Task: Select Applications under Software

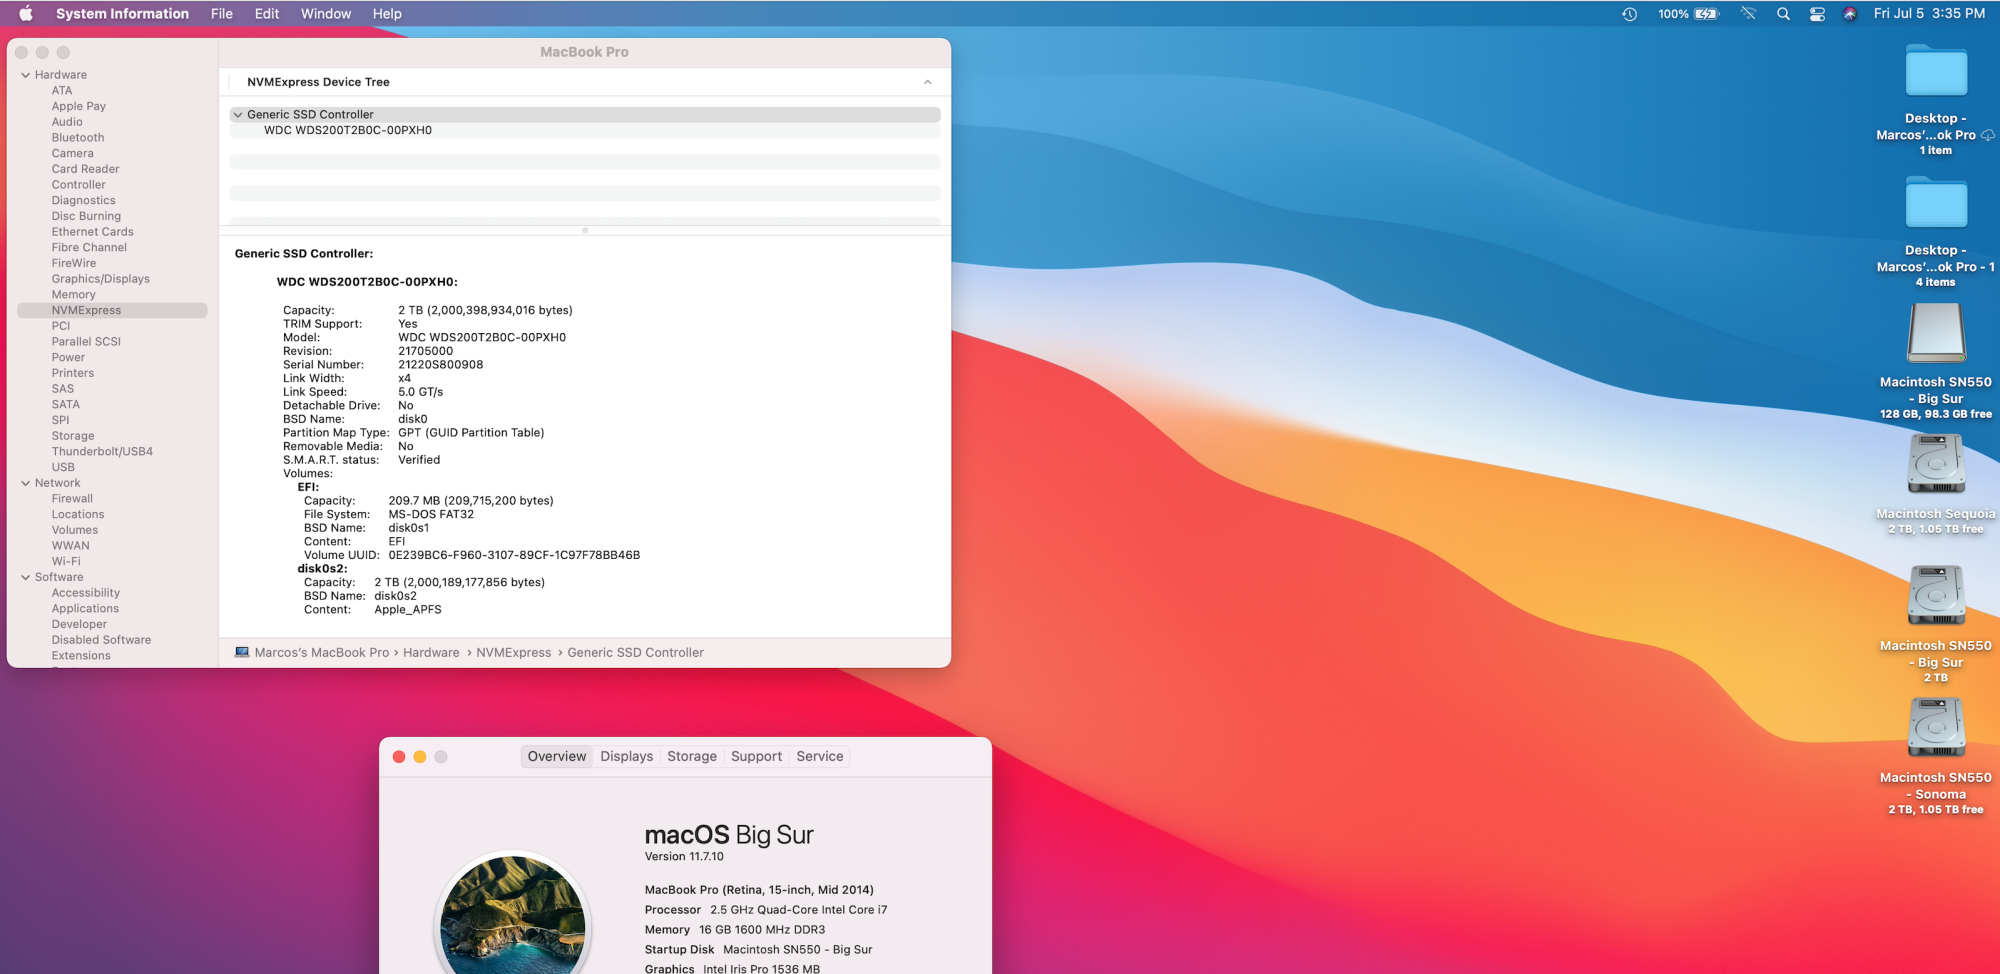Action: [85, 609]
